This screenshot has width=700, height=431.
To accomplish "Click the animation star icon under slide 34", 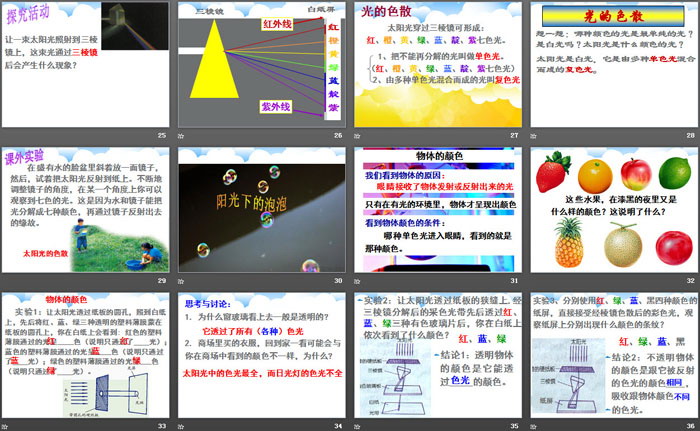I will [x=181, y=427].
